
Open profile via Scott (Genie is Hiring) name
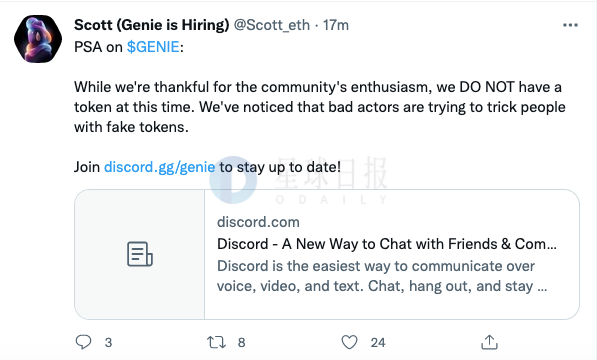[x=152, y=25]
